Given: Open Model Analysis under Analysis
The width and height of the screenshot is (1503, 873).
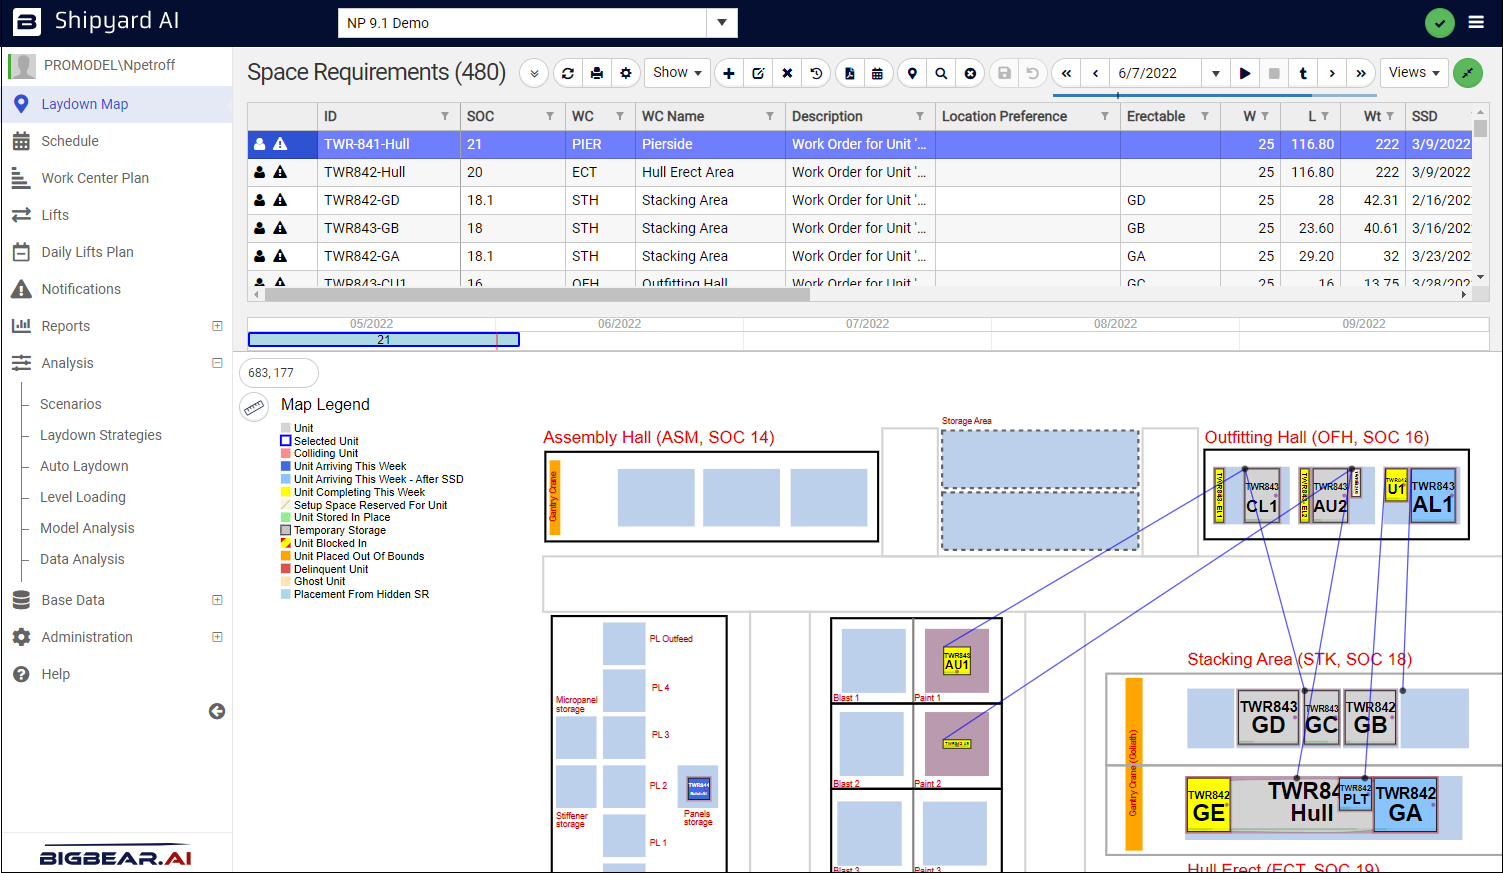Looking at the screenshot, I should 87,528.
